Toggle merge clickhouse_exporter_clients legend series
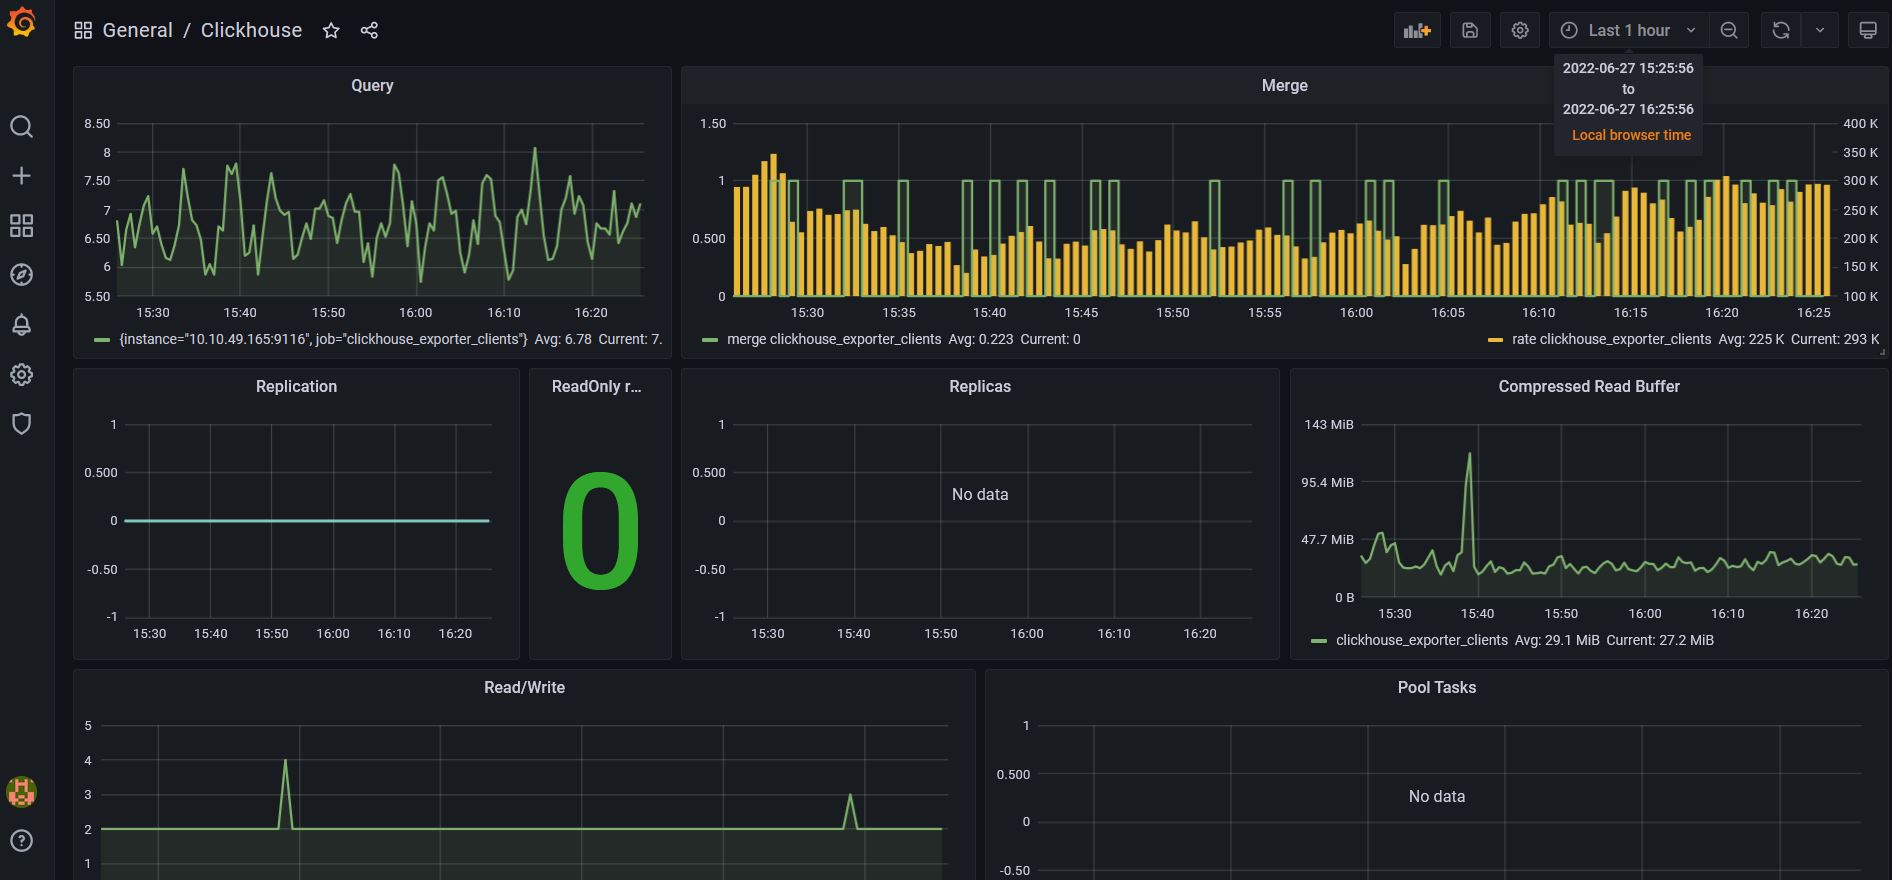 coord(834,340)
